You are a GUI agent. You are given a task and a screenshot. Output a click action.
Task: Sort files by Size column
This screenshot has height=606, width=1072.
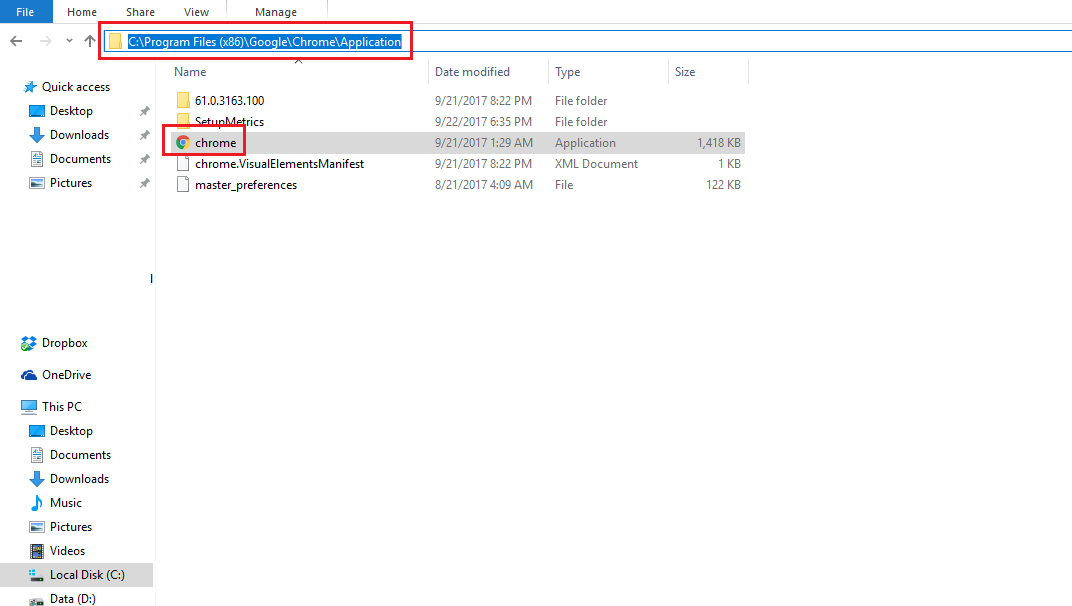coord(685,72)
